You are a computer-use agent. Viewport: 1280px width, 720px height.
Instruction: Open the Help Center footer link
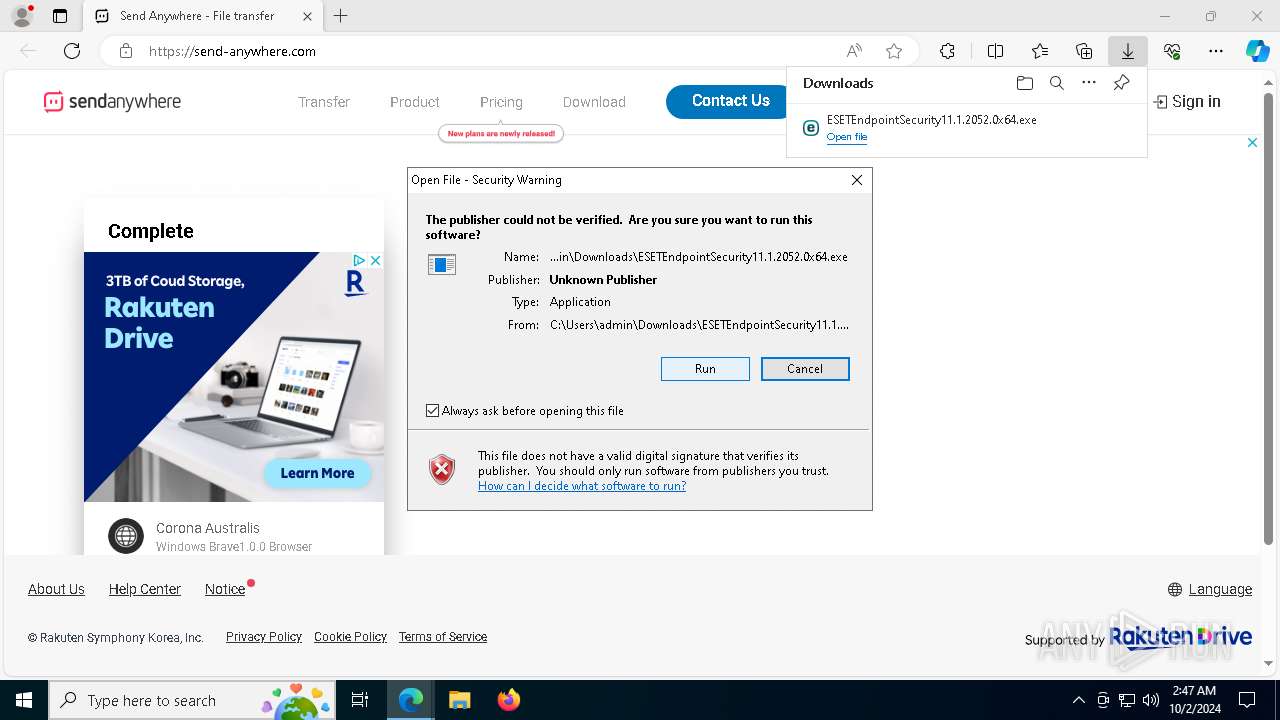tap(145, 589)
